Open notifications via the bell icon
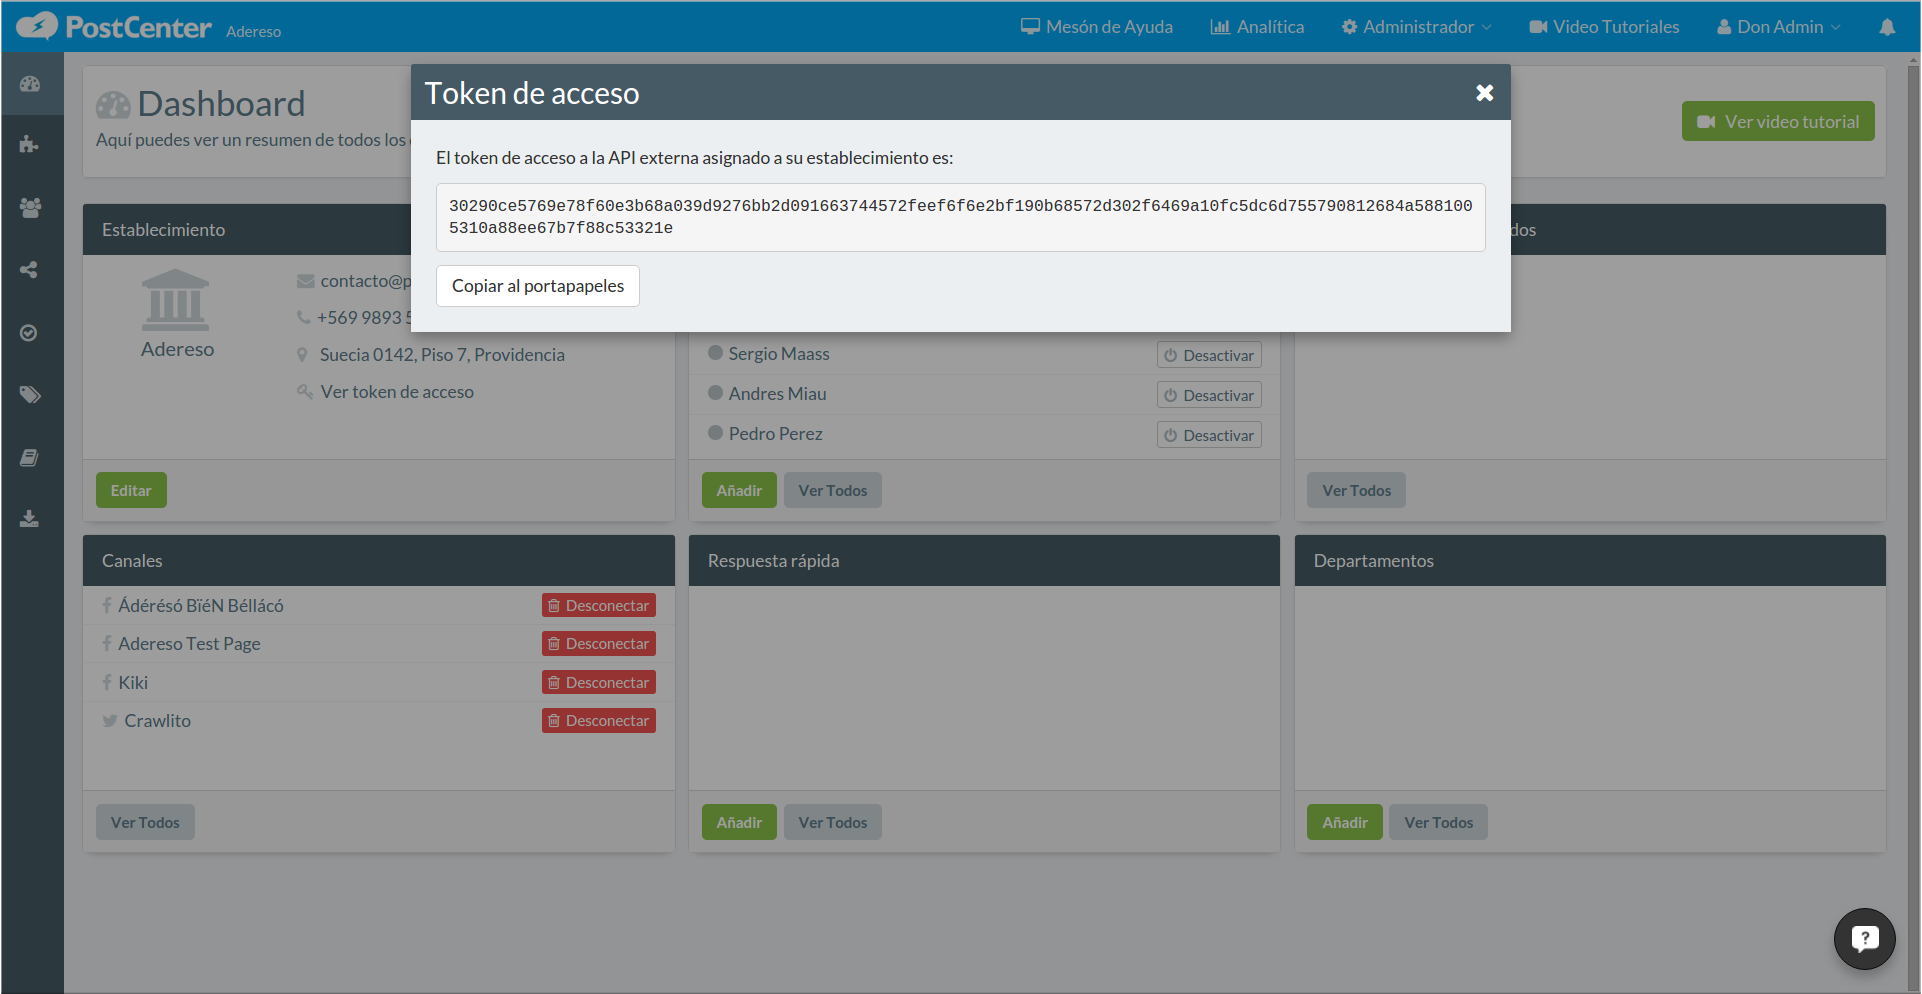1922x994 pixels. pos(1888,27)
